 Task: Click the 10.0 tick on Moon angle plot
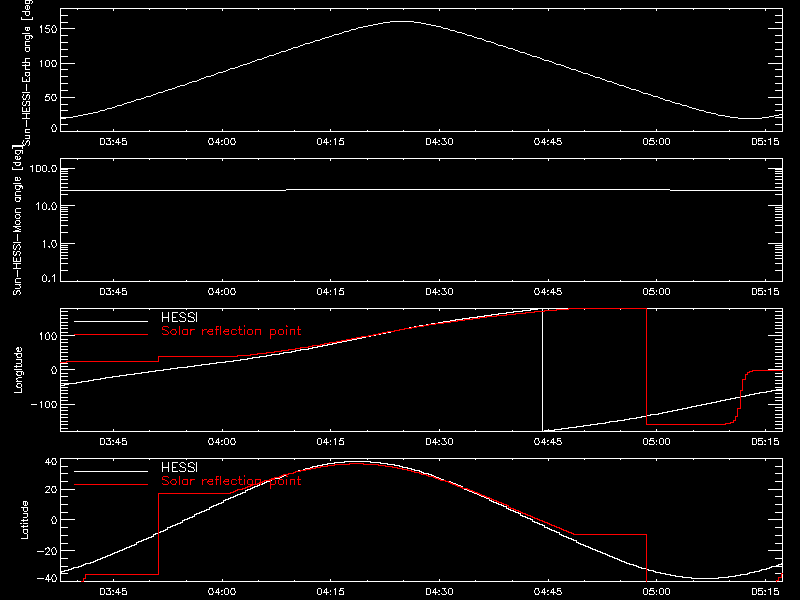[46, 206]
